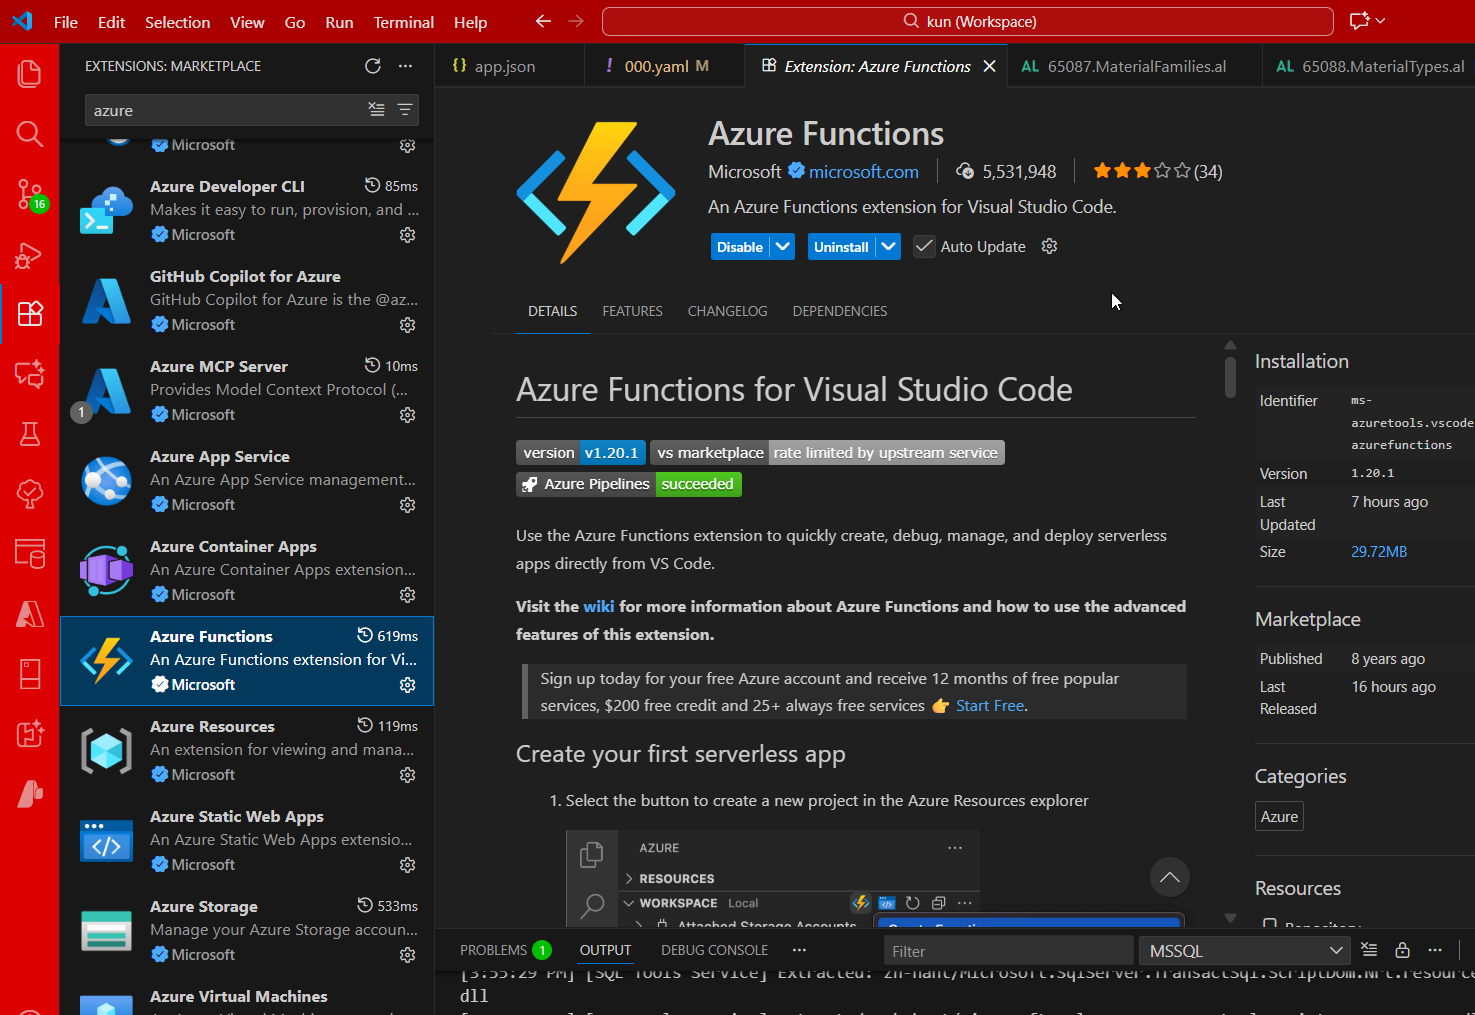Focus the output Filter field
The height and width of the screenshot is (1015, 1475).
(1008, 950)
